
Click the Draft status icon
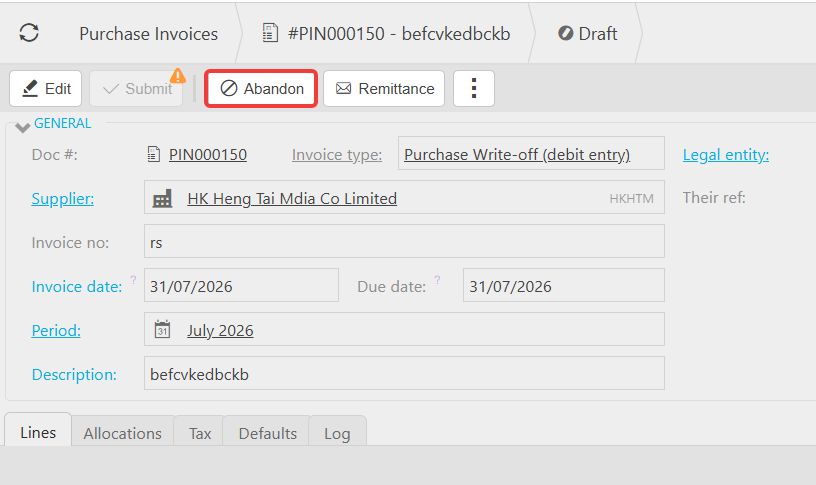coord(565,33)
